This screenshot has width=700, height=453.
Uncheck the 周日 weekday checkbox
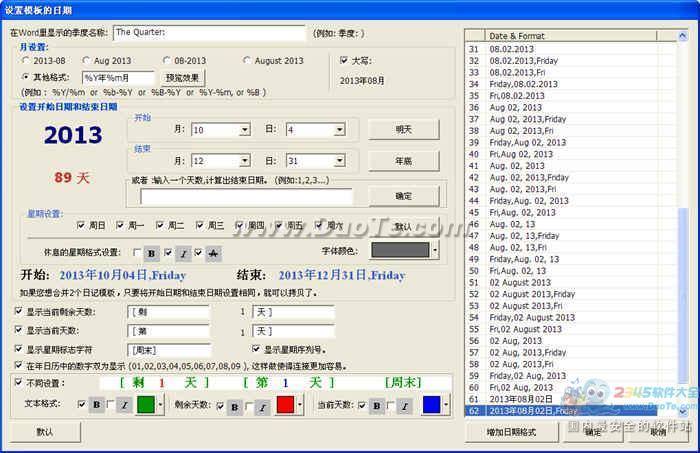pyautogui.click(x=81, y=225)
